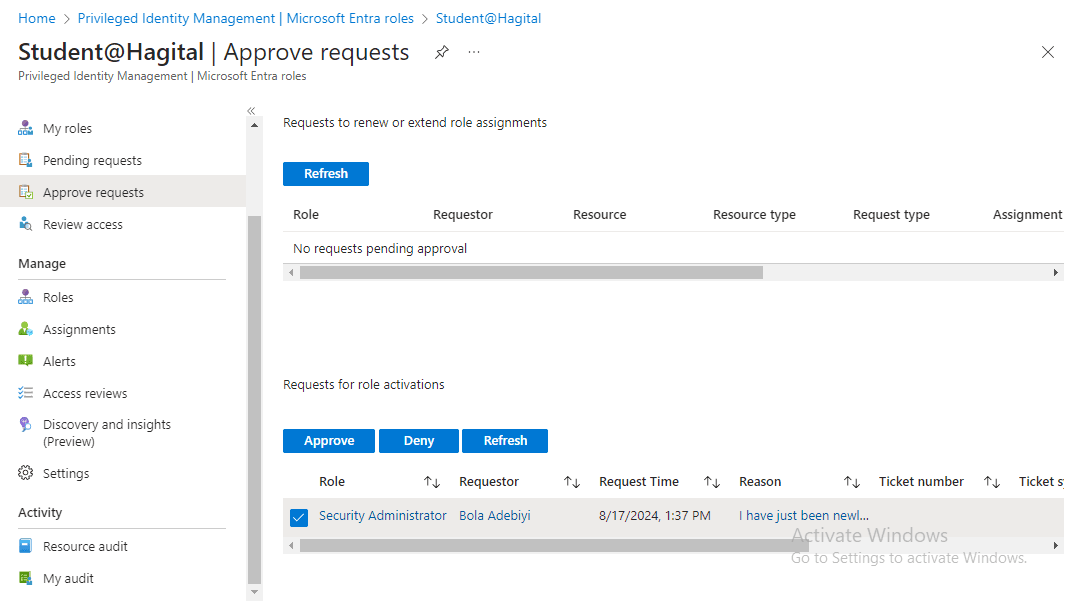Sort by the Request Time column arrows
Viewport: 1083px width, 601px height.
711,482
